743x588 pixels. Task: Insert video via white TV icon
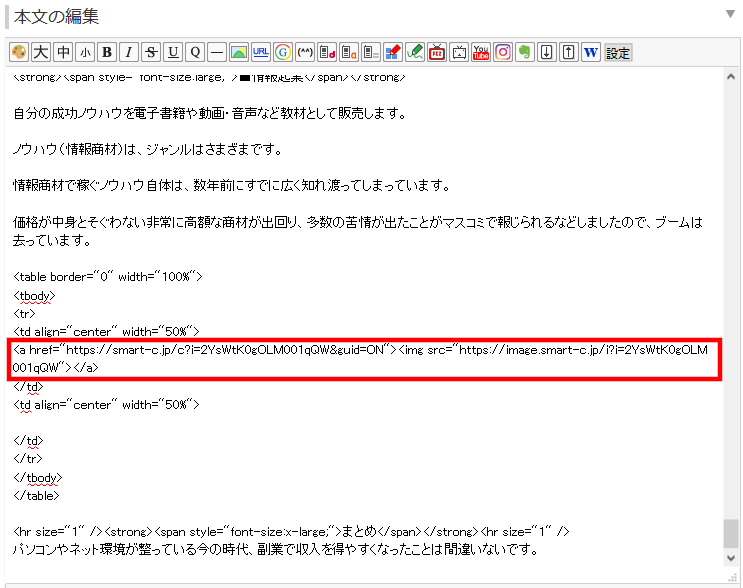(x=459, y=52)
